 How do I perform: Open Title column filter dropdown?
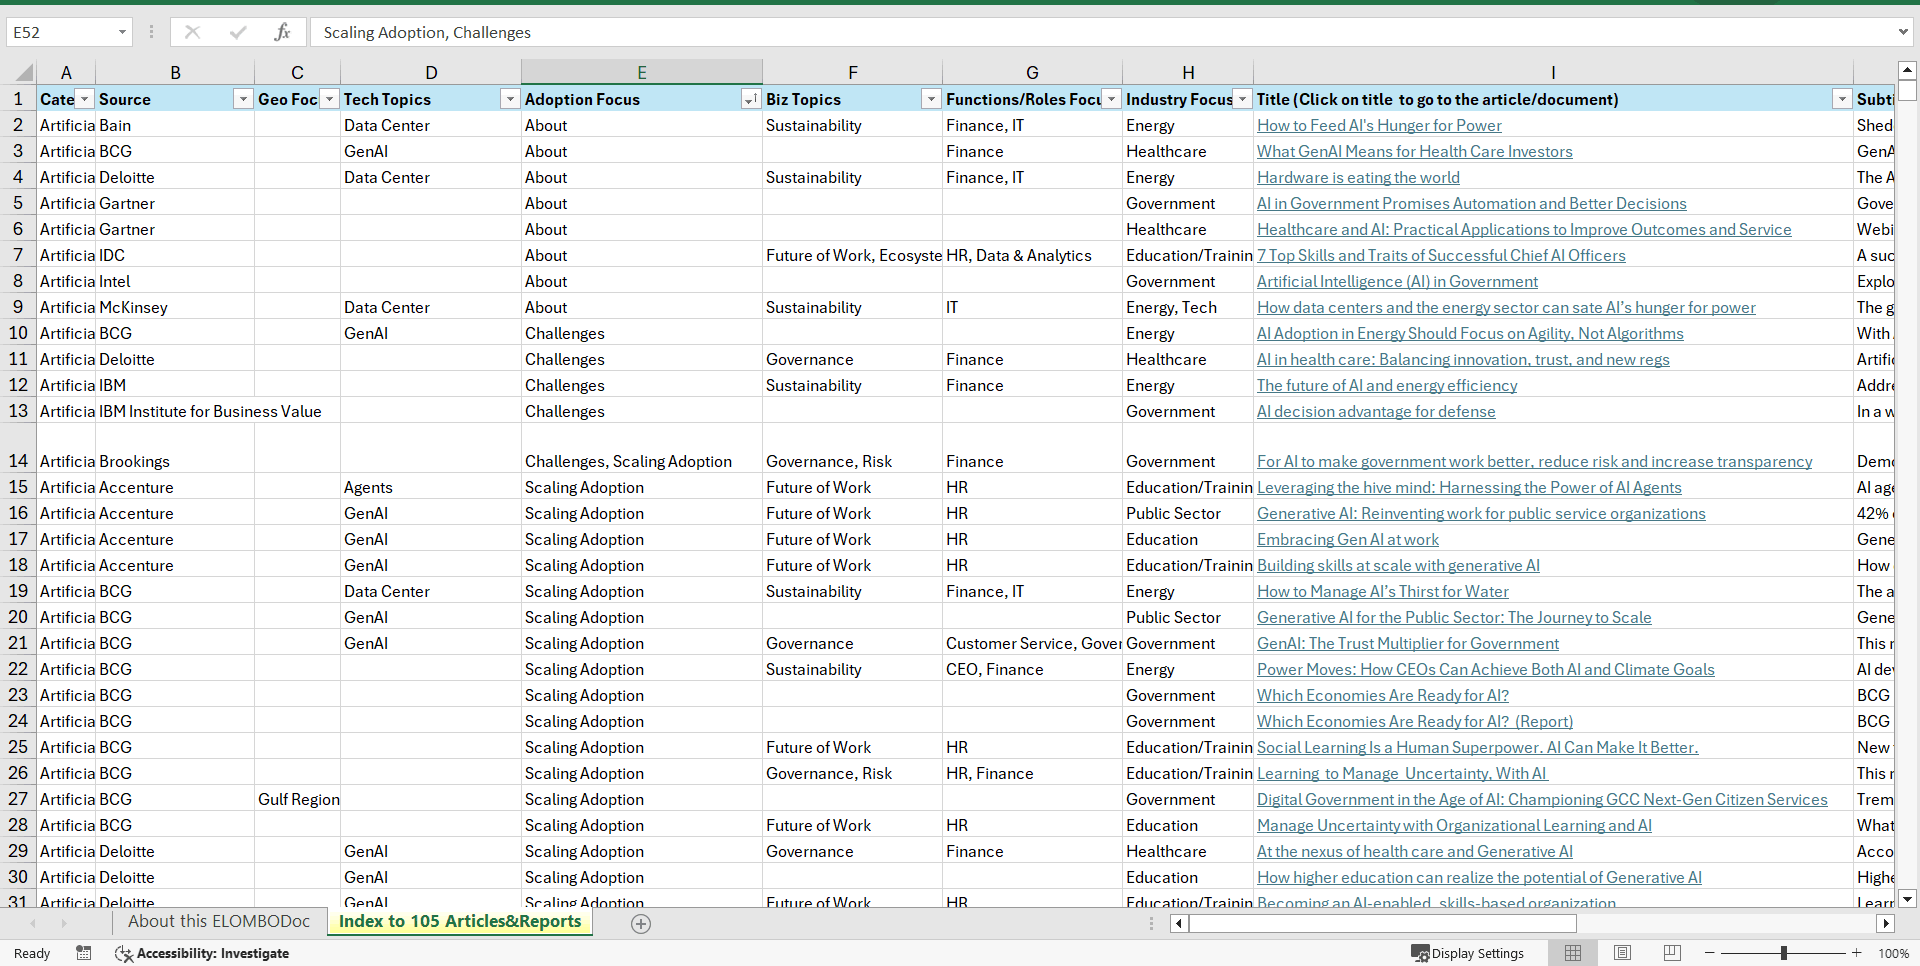point(1842,99)
